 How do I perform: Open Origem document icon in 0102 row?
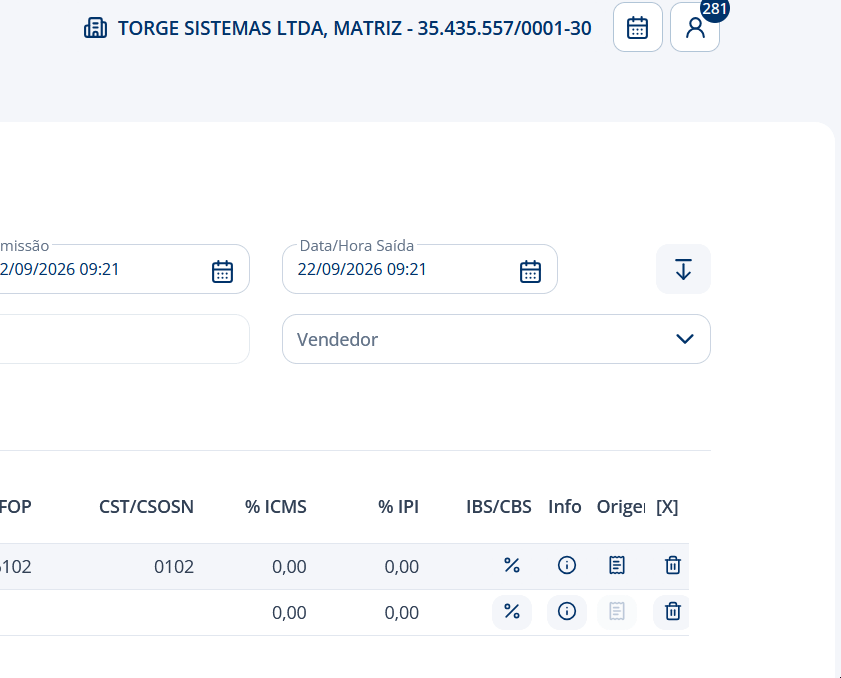617,565
